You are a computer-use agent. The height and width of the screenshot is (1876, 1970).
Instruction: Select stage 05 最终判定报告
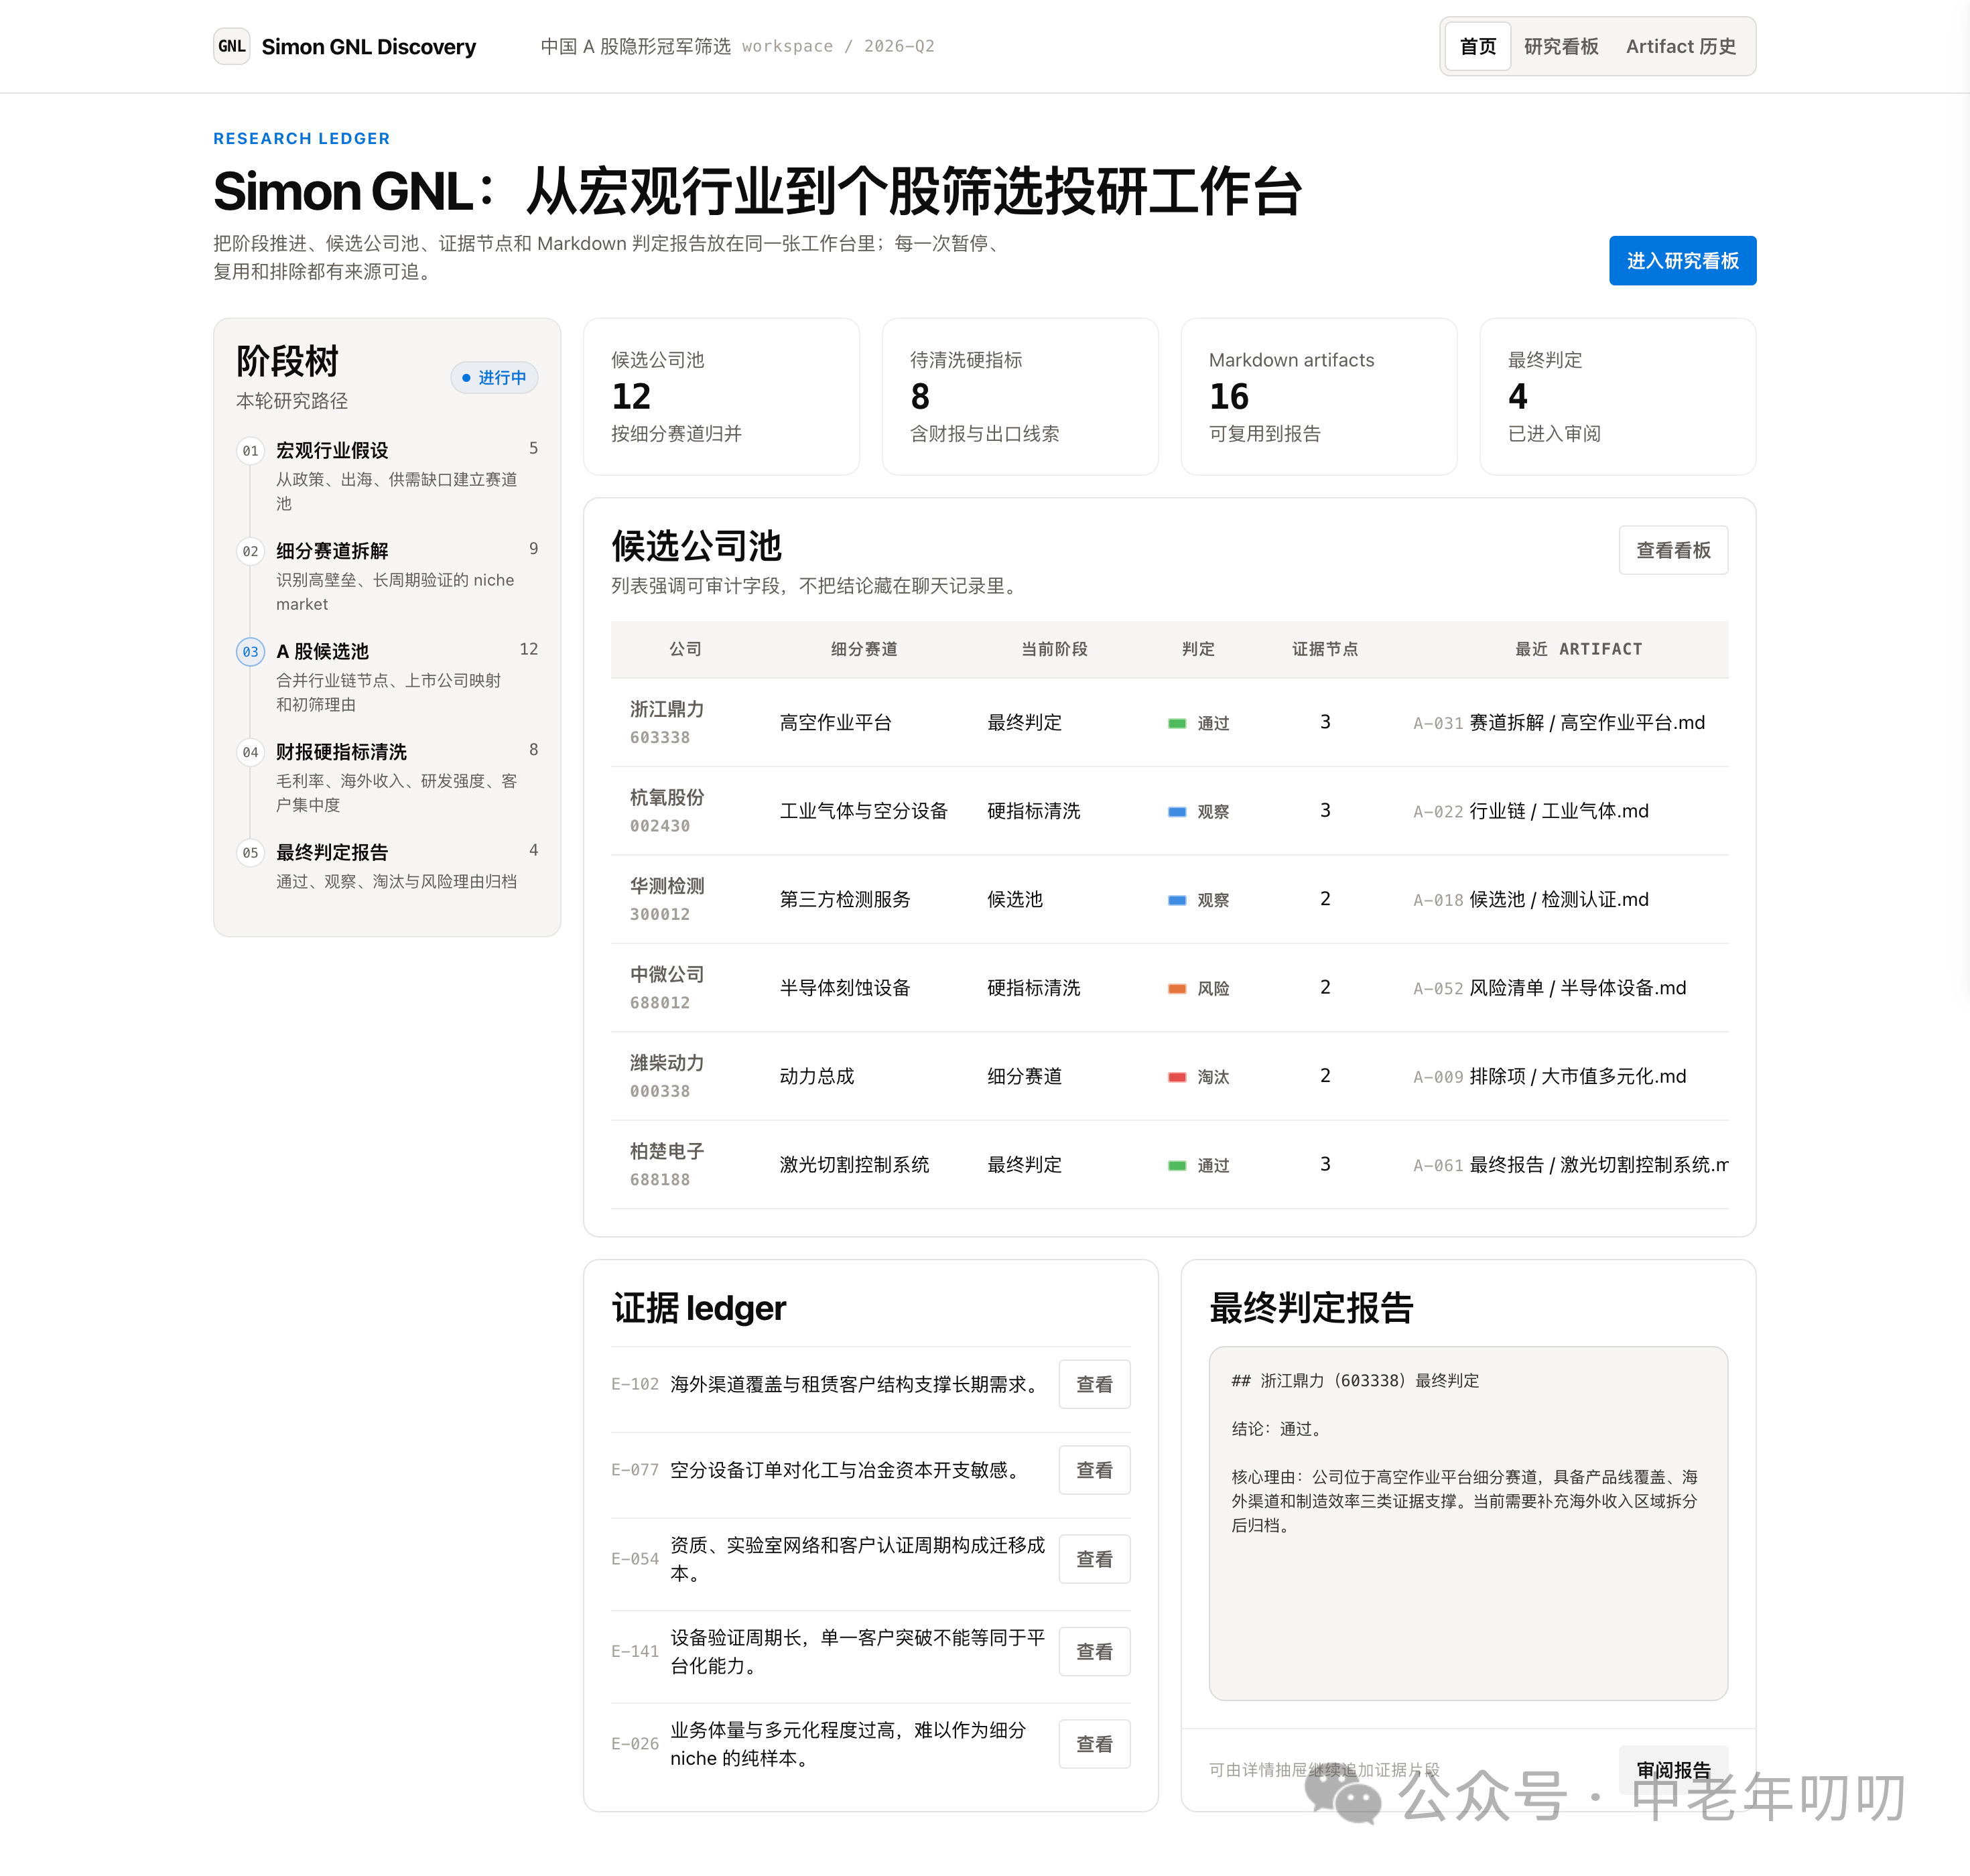[x=387, y=865]
